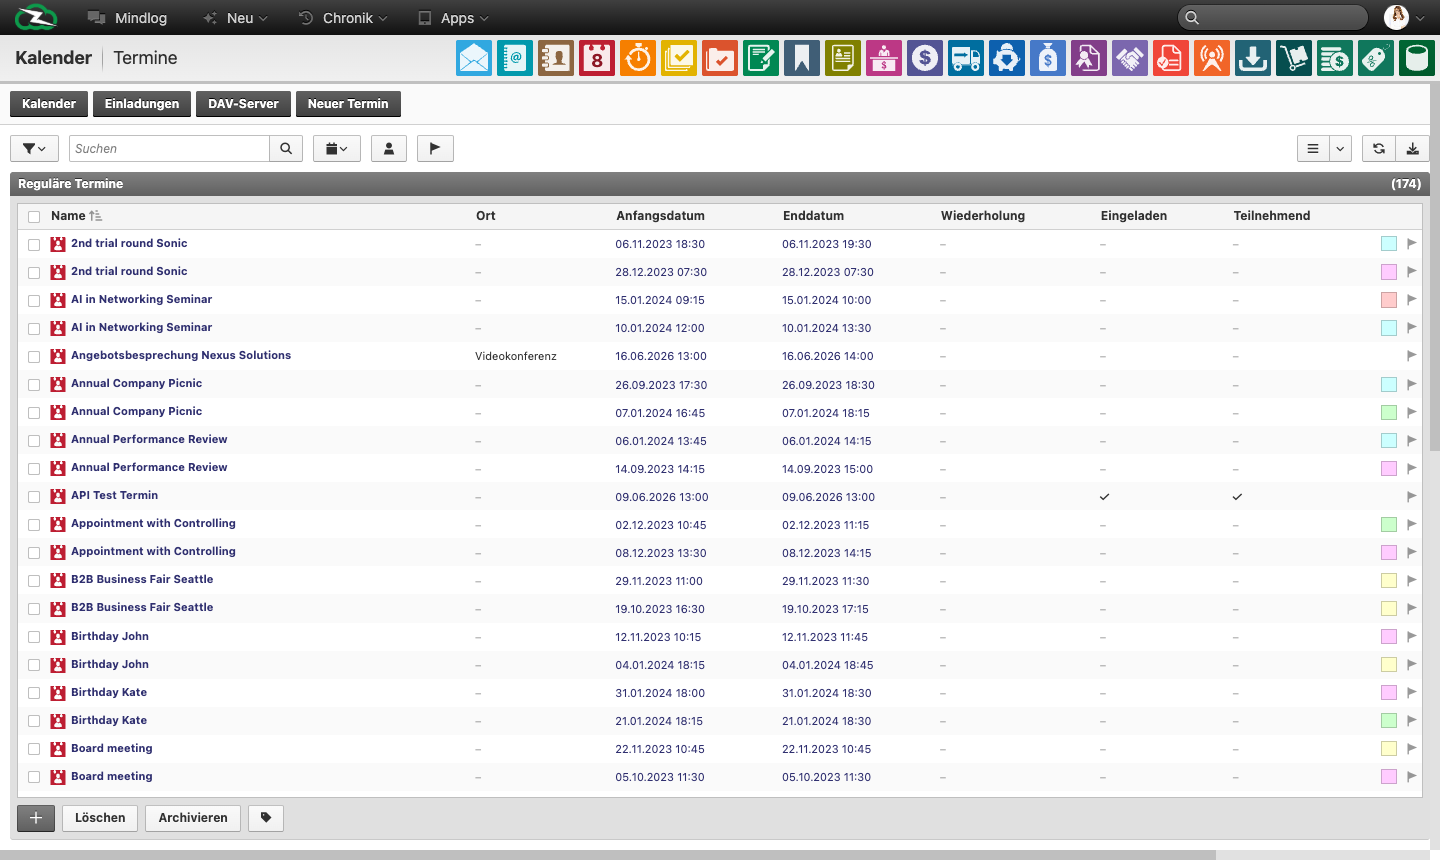Viewport: 1440px width, 860px height.
Task: Open the dark blue bookmark icon
Action: (x=802, y=58)
